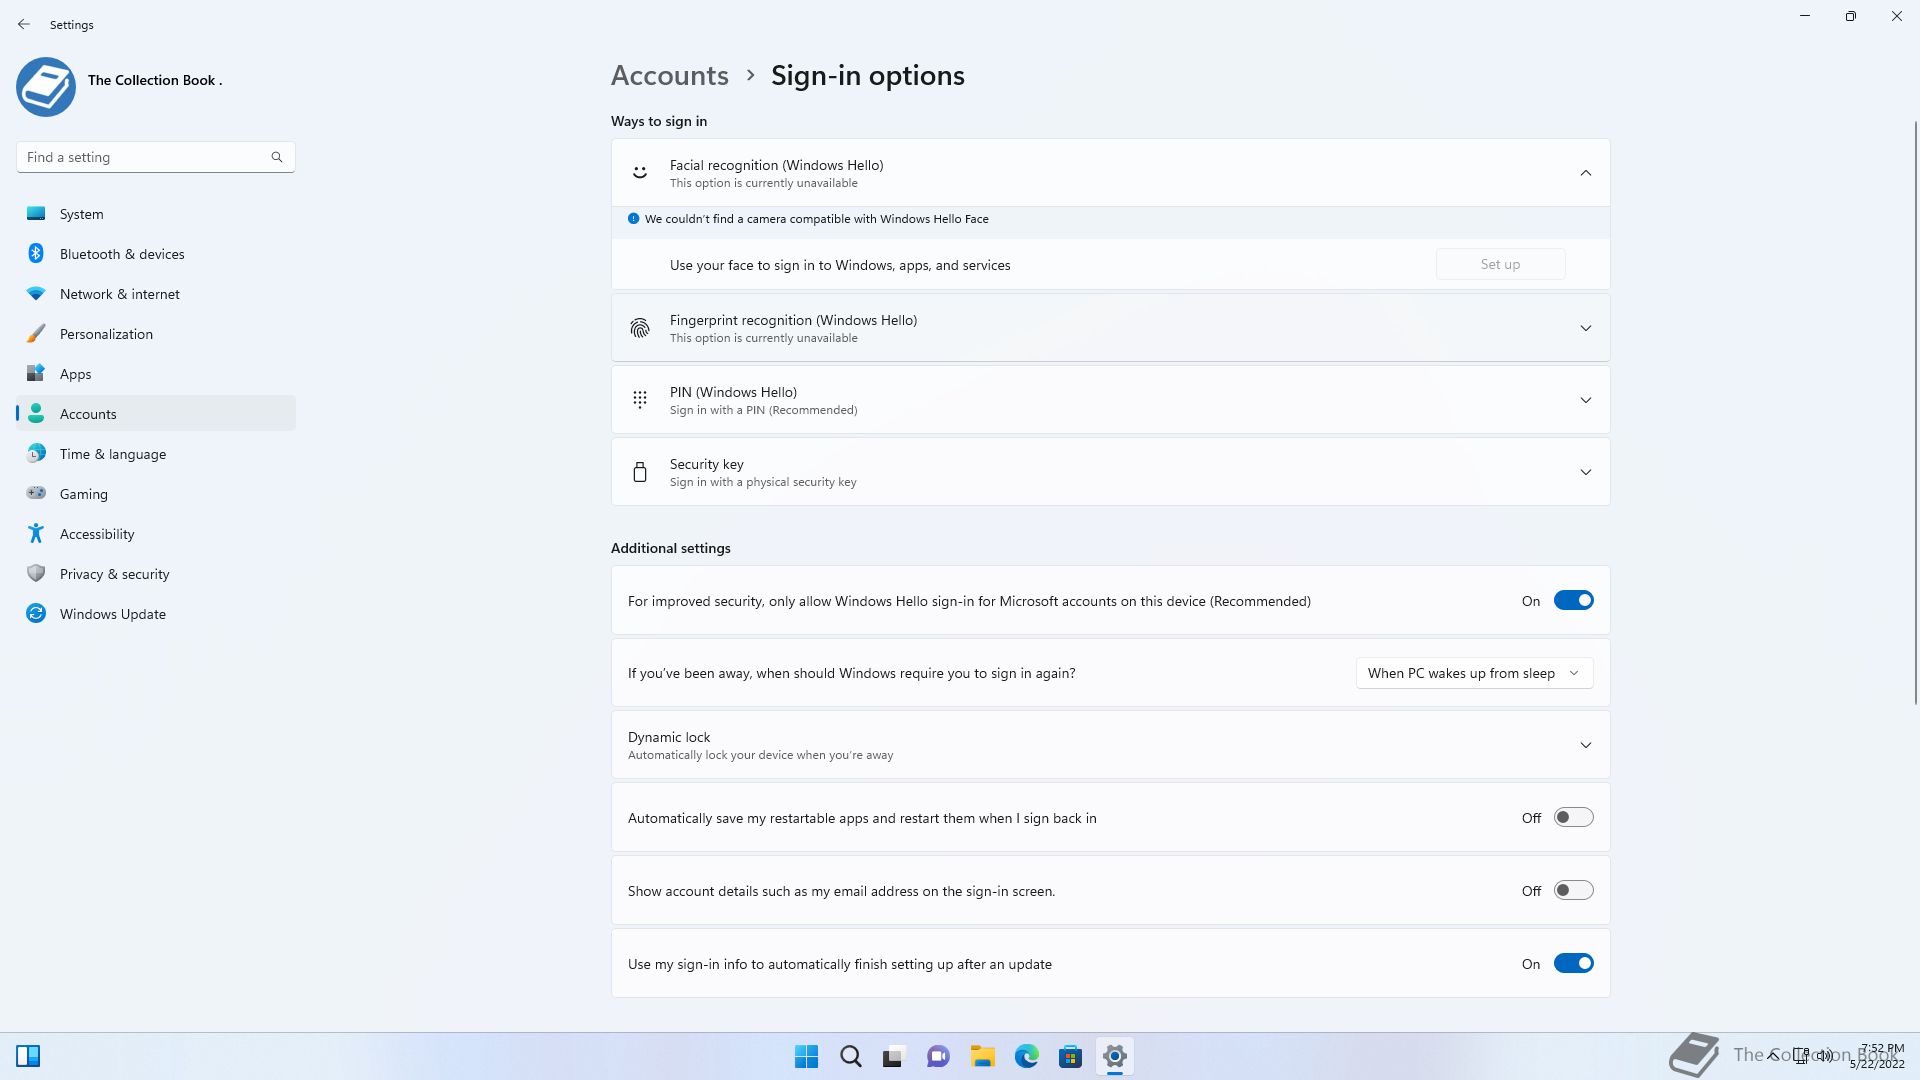This screenshot has height=1080, width=1920.
Task: Open Privacy & security settings
Action: tap(156, 573)
